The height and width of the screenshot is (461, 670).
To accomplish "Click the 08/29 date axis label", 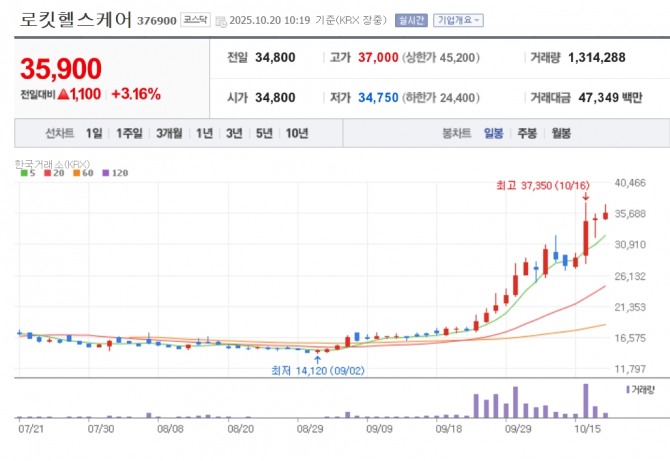I will coord(310,429).
